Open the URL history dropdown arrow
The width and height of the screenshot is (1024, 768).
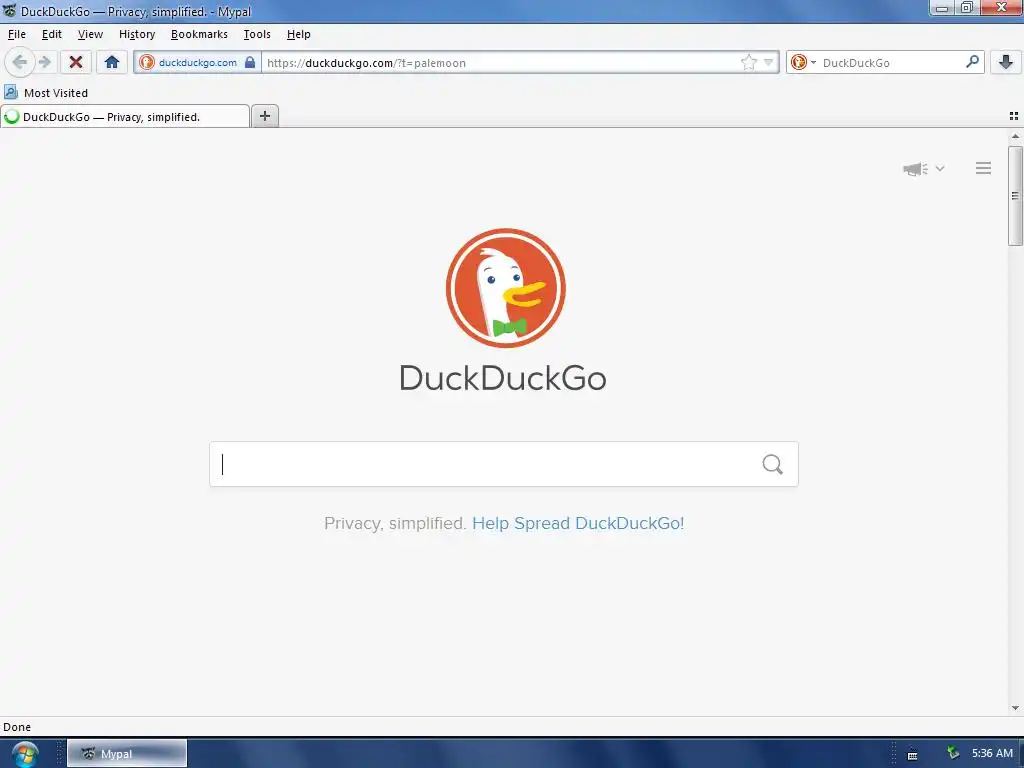(769, 63)
